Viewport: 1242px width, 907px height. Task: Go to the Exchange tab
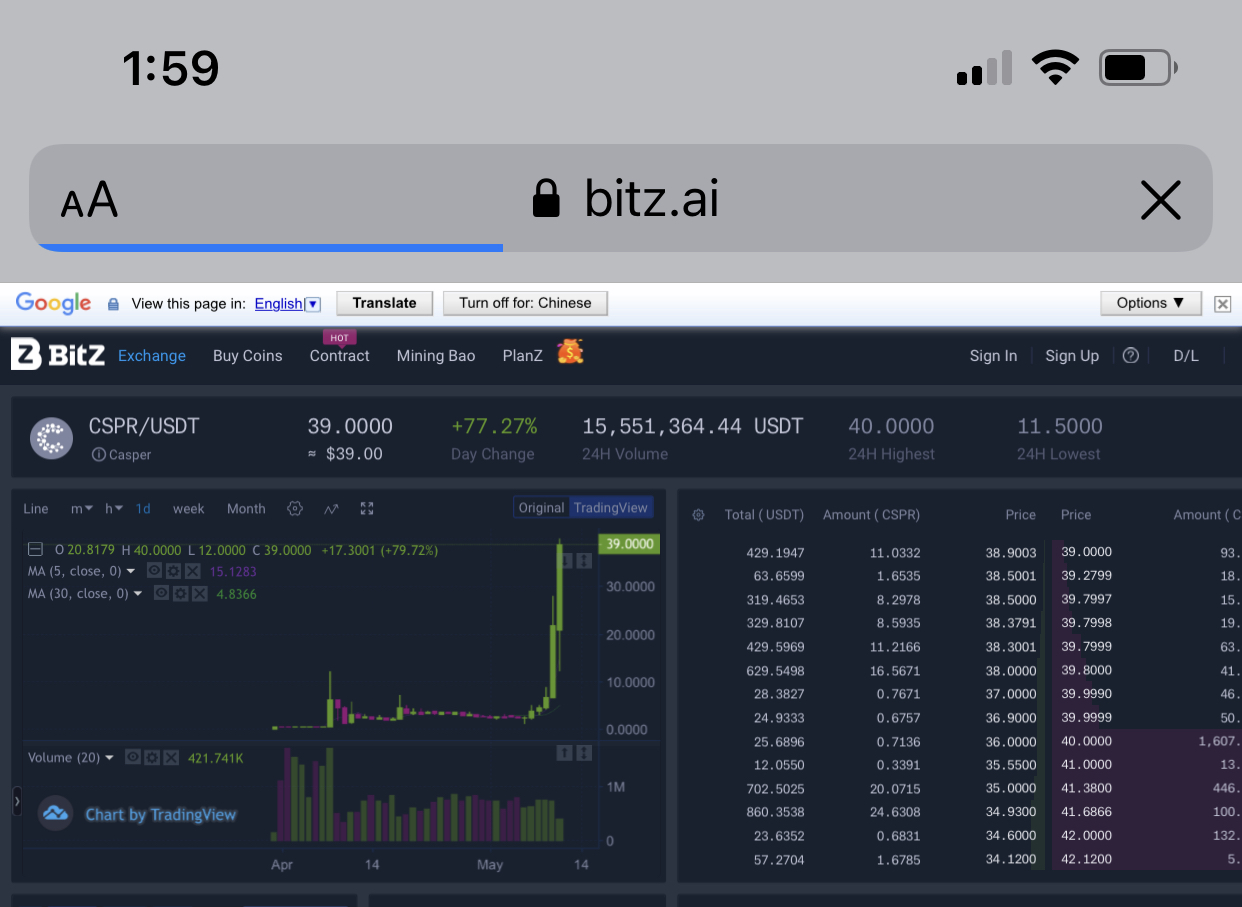coord(152,356)
